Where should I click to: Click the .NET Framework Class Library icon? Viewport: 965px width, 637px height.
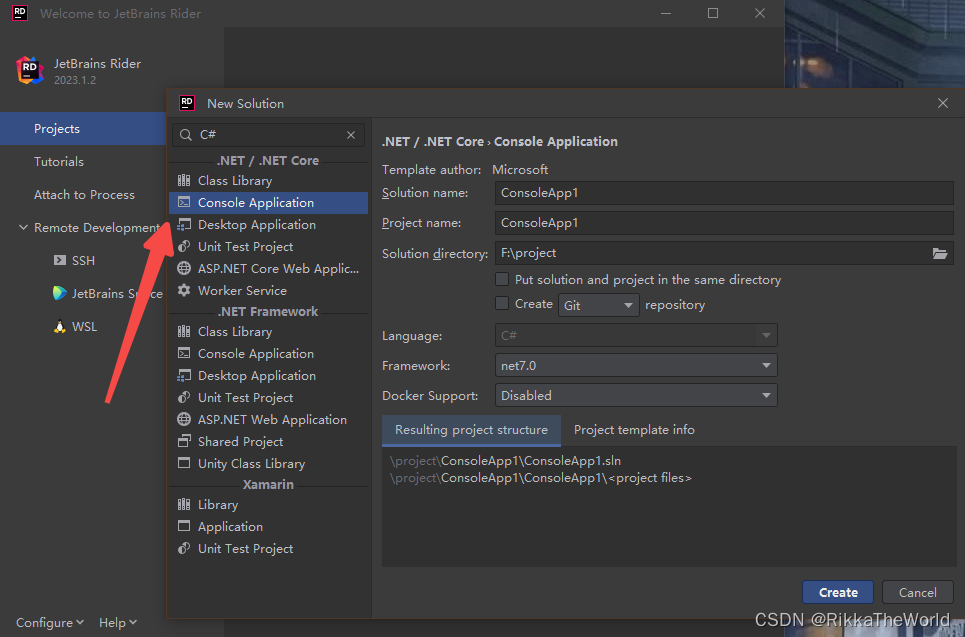point(183,331)
